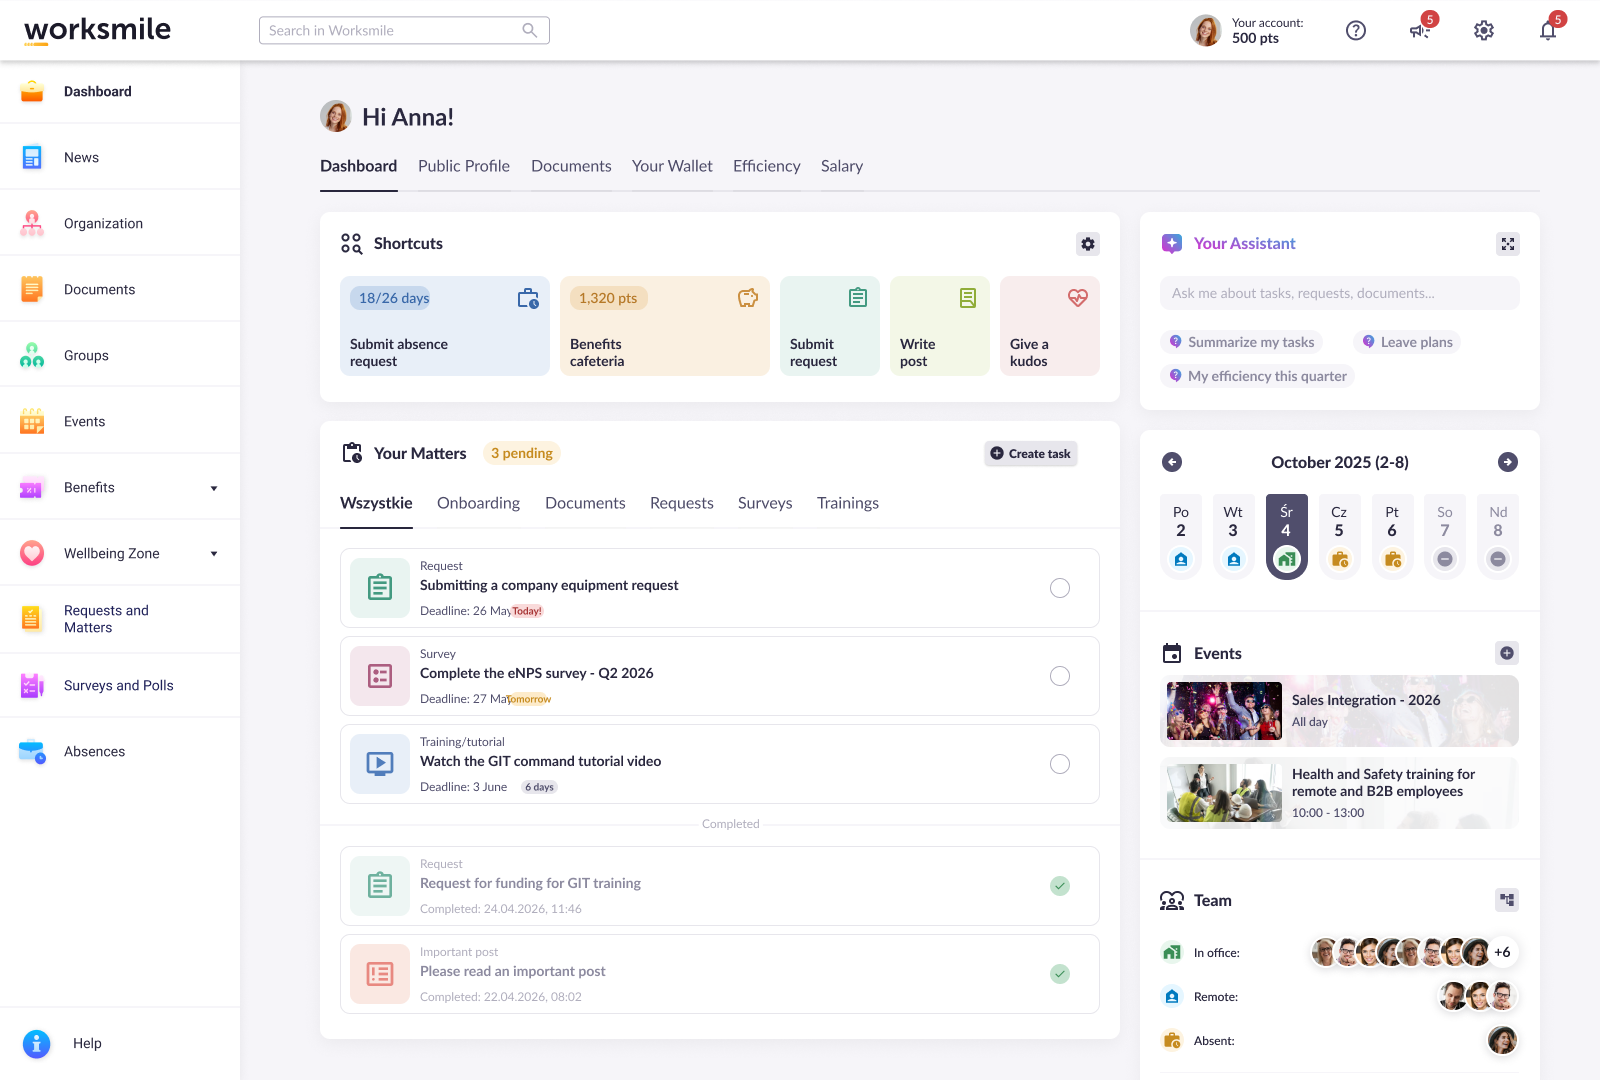Open the Surveys matters tab

click(765, 503)
